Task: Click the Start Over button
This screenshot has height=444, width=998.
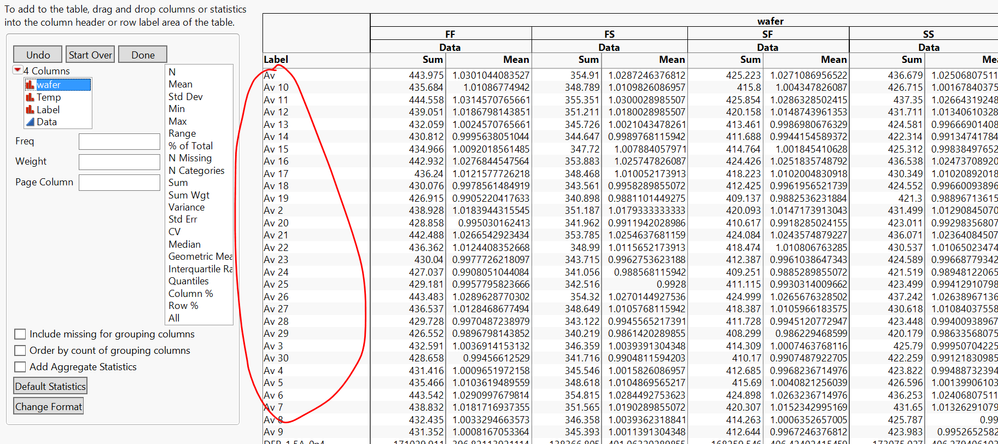Action: 90,55
